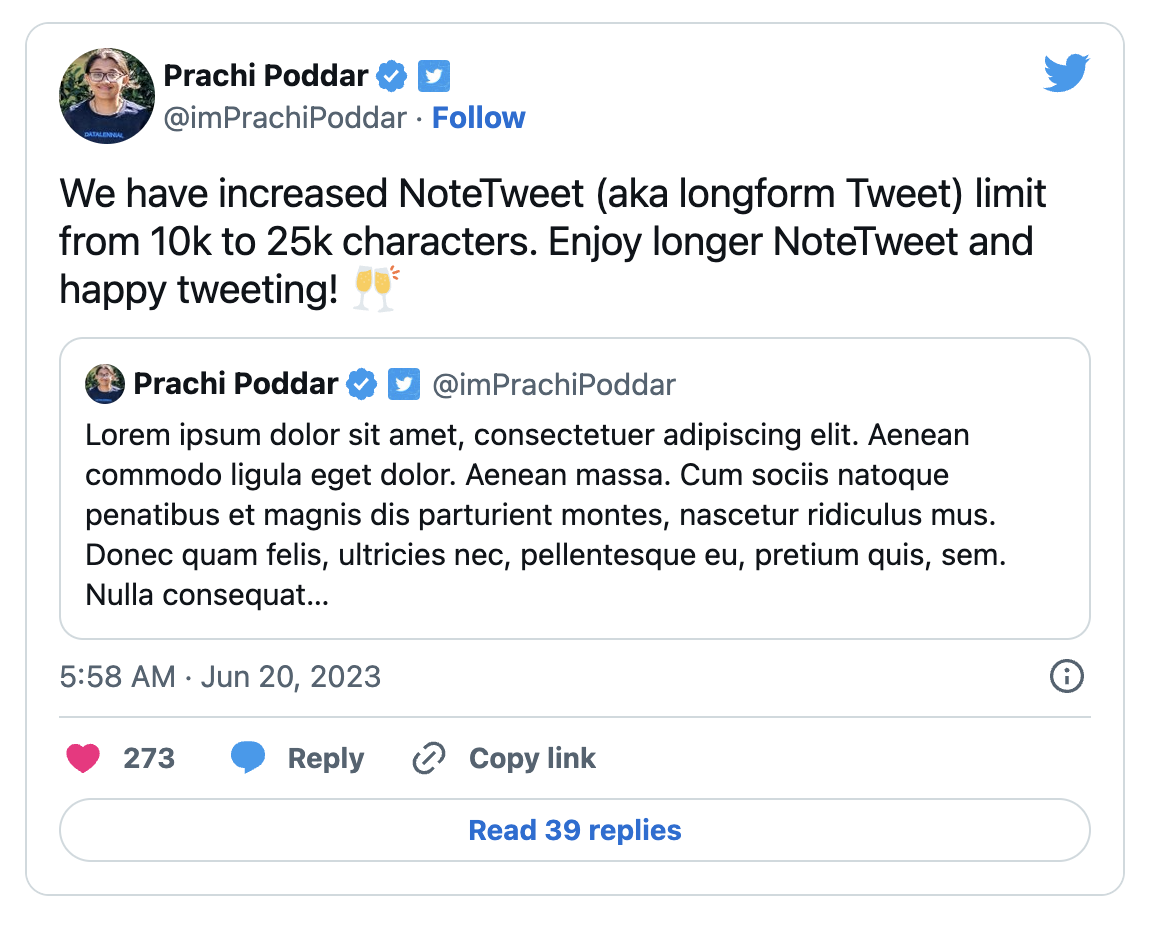
Task: Open the quoted Lorem ipsum tweet text
Action: pos(545,515)
